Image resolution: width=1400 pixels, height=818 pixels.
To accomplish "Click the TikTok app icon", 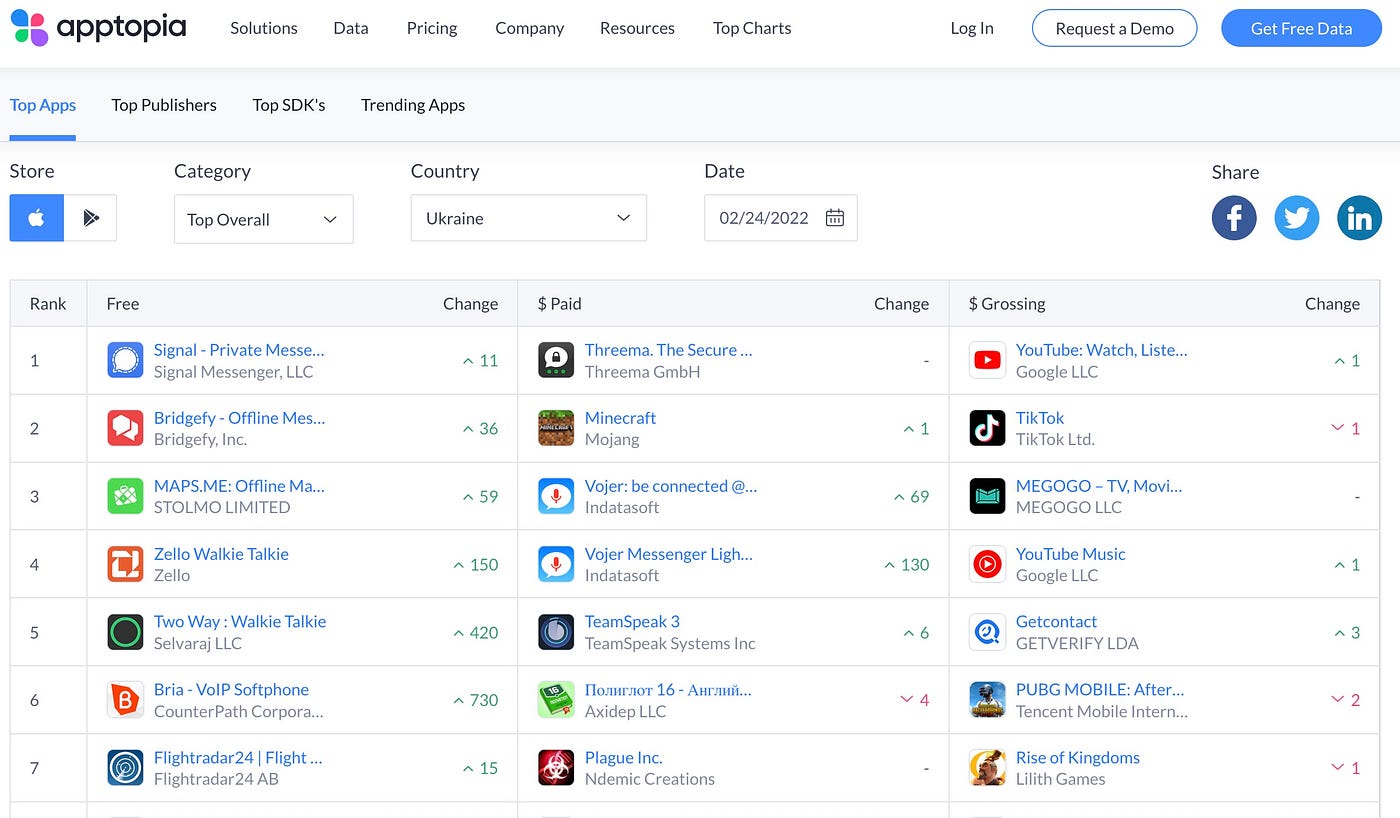I will pyautogui.click(x=987, y=428).
